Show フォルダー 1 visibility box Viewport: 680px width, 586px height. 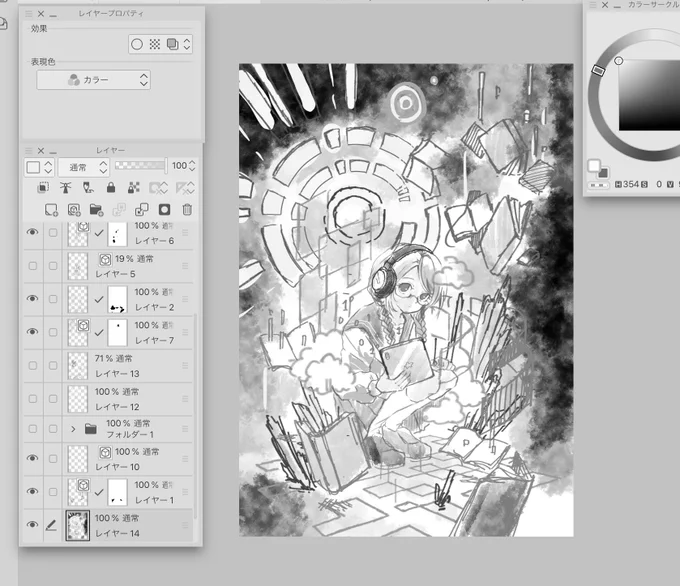pos(33,429)
